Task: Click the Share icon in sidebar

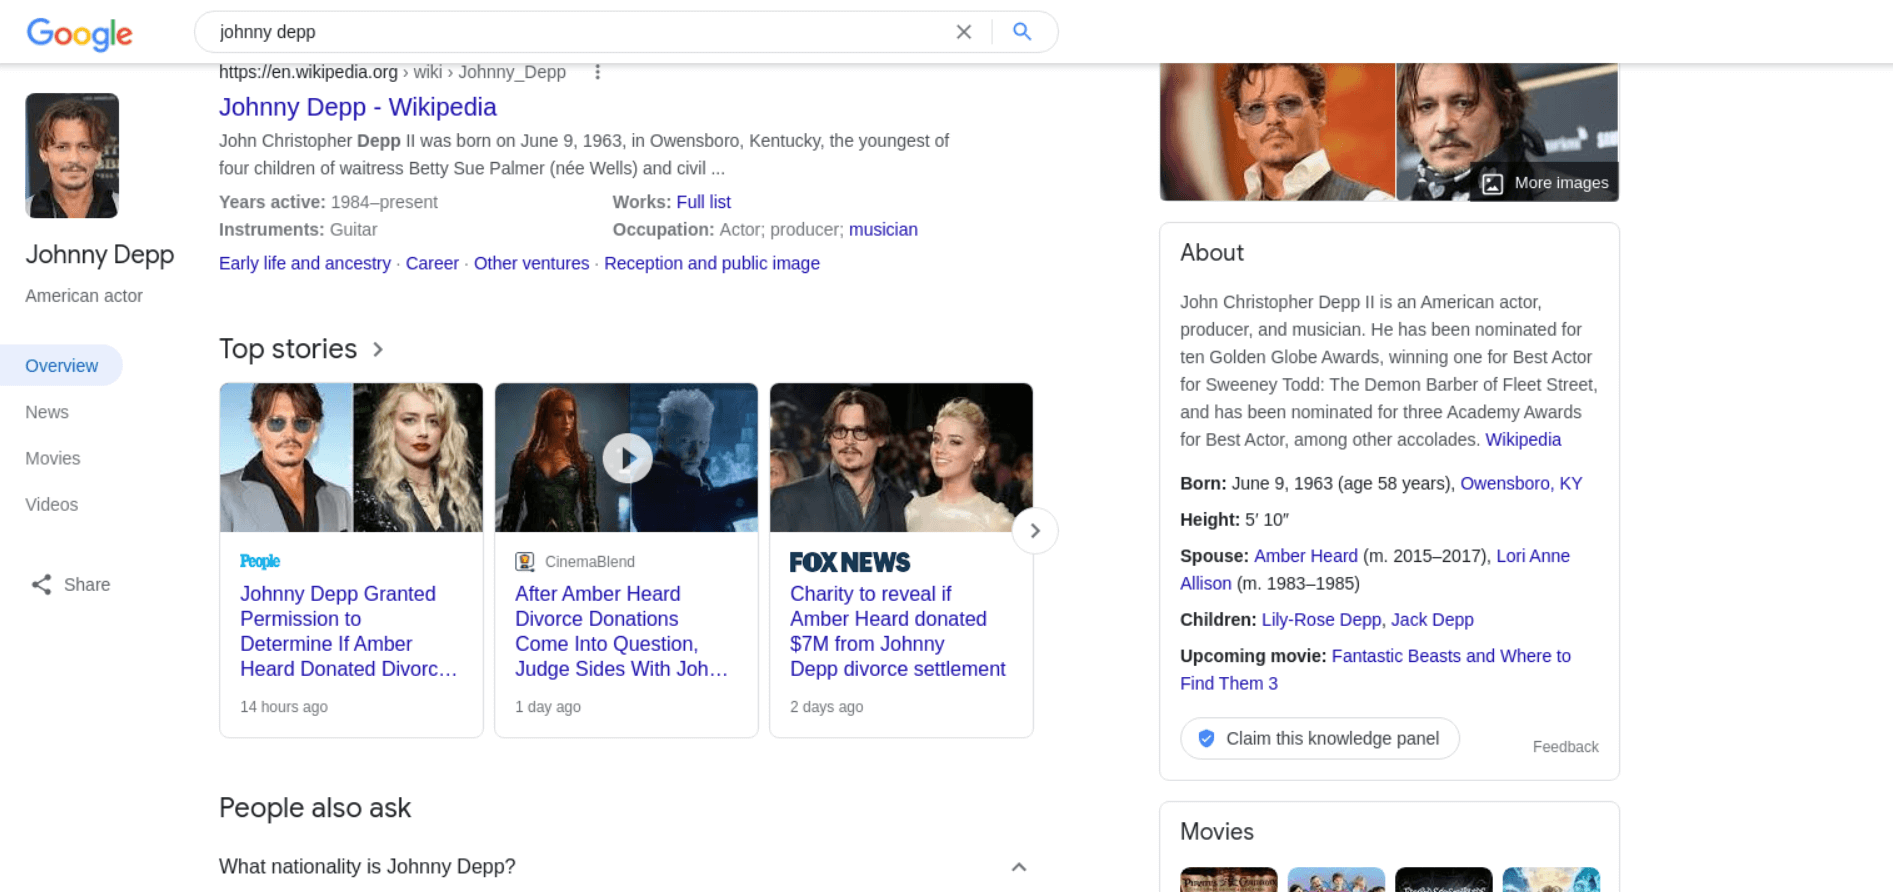Action: 41,585
